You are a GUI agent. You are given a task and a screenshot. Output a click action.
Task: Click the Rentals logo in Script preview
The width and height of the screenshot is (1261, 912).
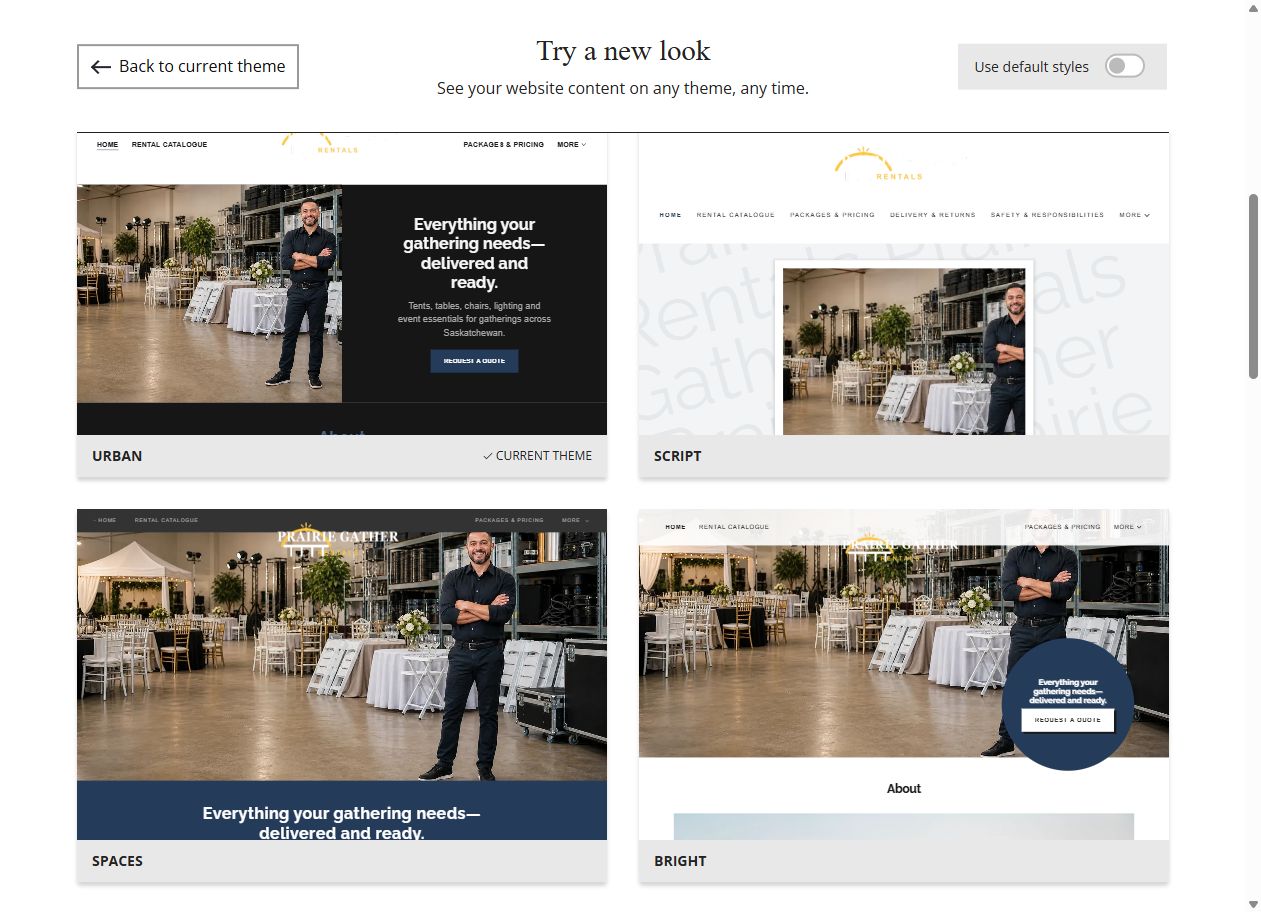pyautogui.click(x=880, y=165)
